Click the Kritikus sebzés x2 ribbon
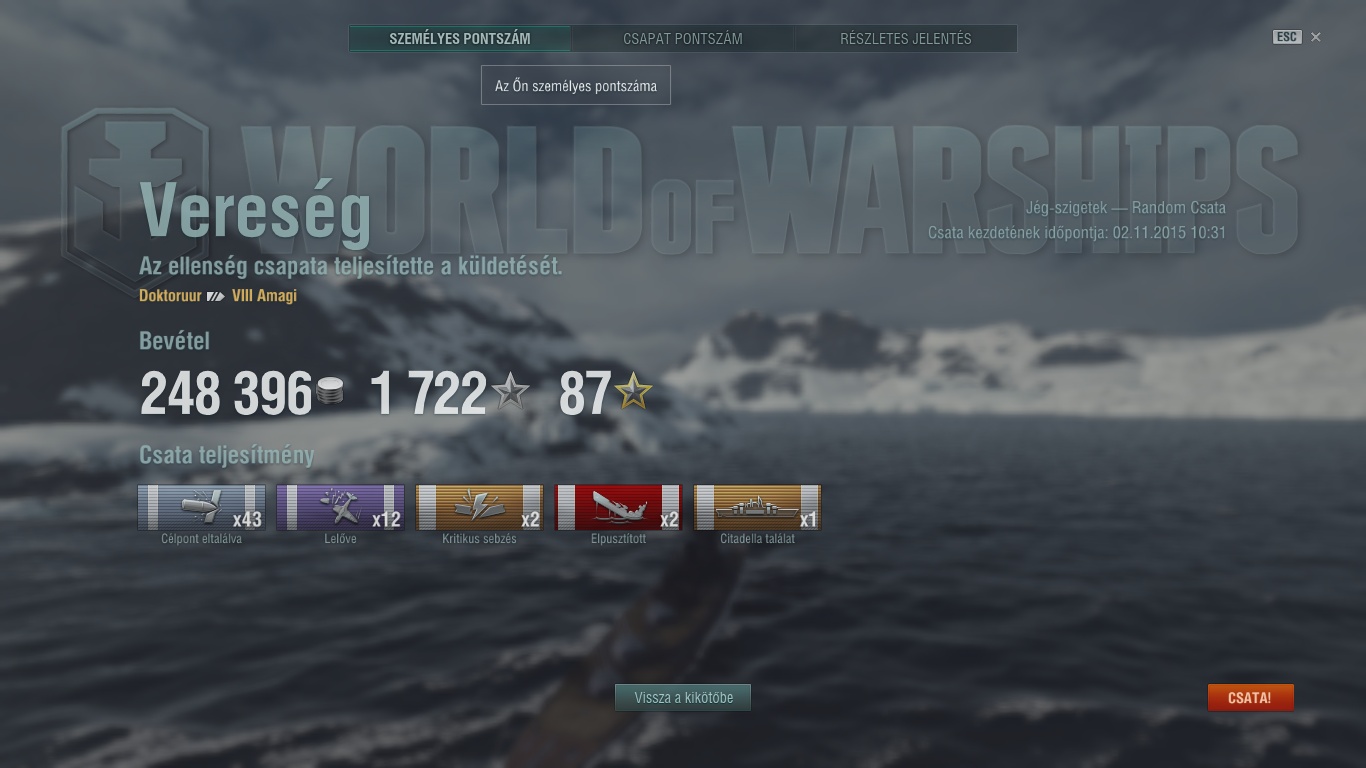The width and height of the screenshot is (1366, 768). tap(479, 507)
